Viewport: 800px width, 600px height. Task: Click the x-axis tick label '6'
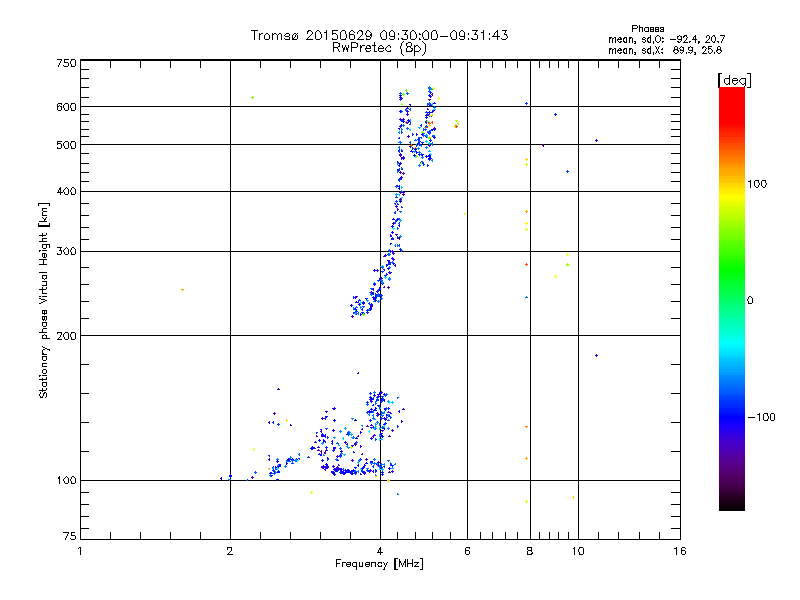467,551
